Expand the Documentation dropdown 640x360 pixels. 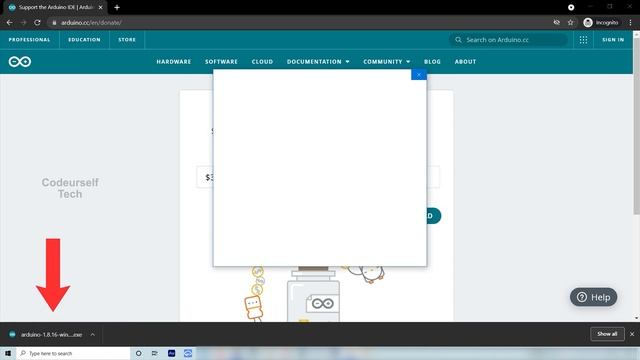click(318, 62)
